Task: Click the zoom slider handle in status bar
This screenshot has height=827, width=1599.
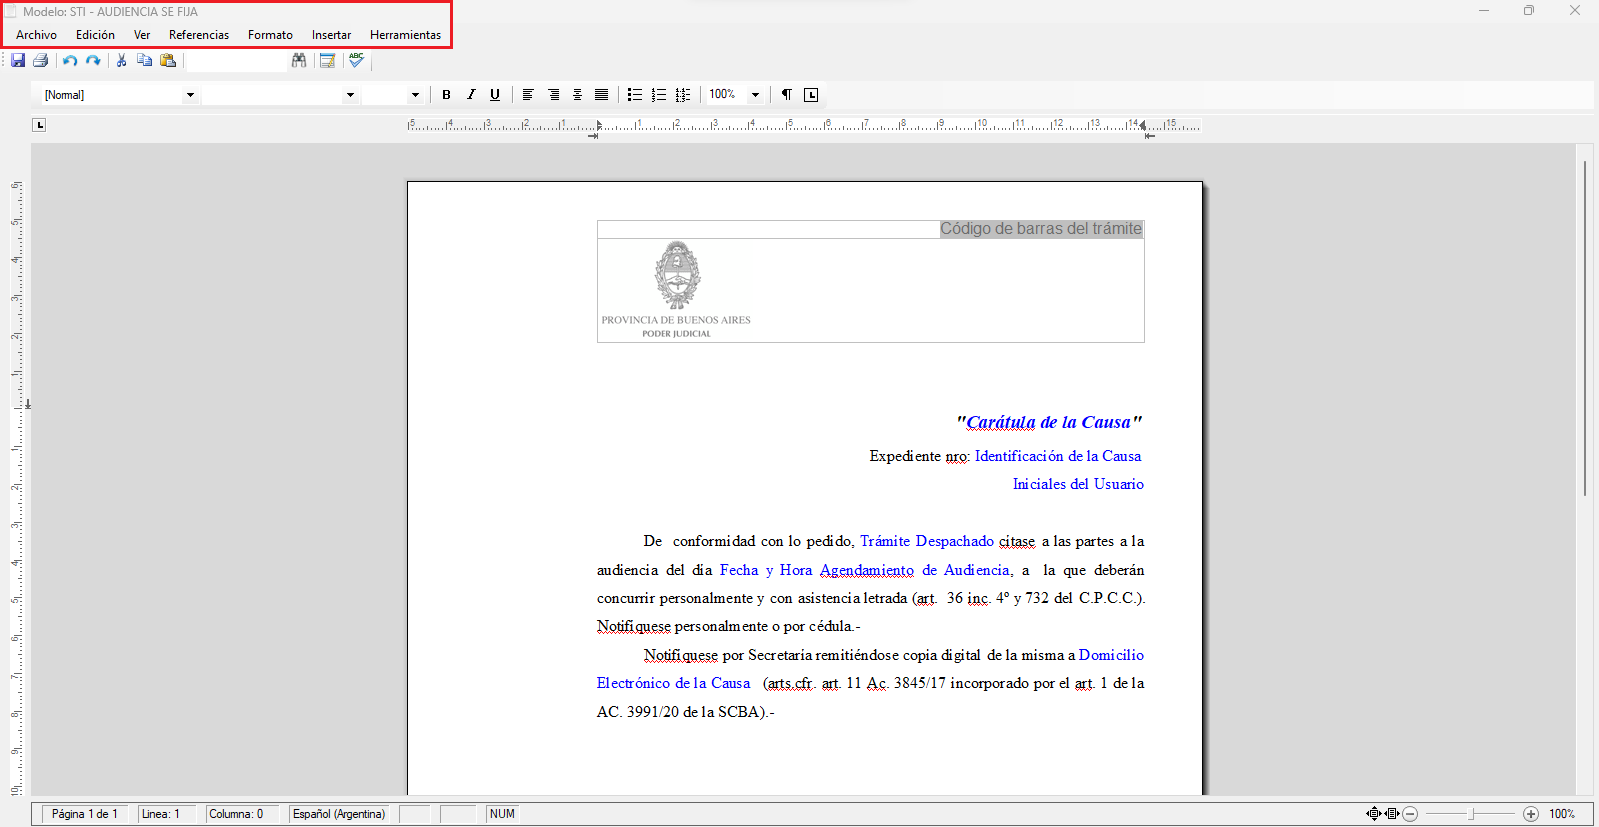Action: (1471, 814)
